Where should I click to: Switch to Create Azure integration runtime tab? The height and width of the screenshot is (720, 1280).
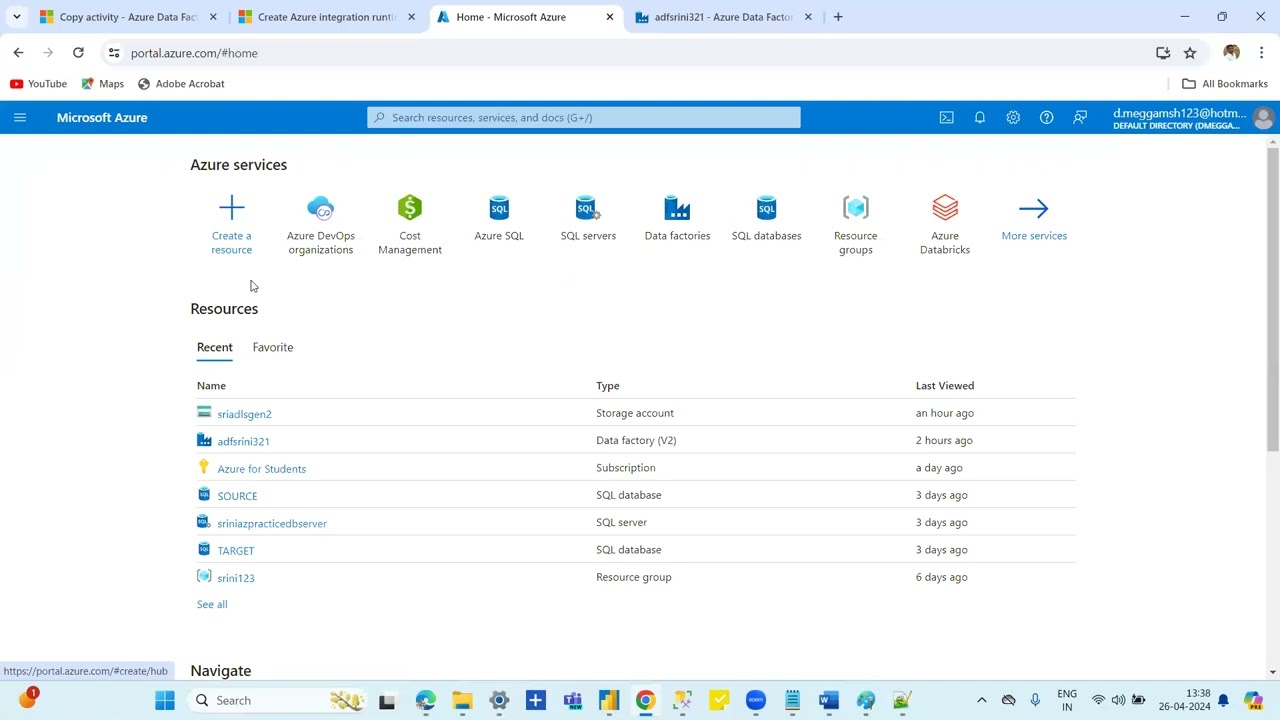[325, 17]
